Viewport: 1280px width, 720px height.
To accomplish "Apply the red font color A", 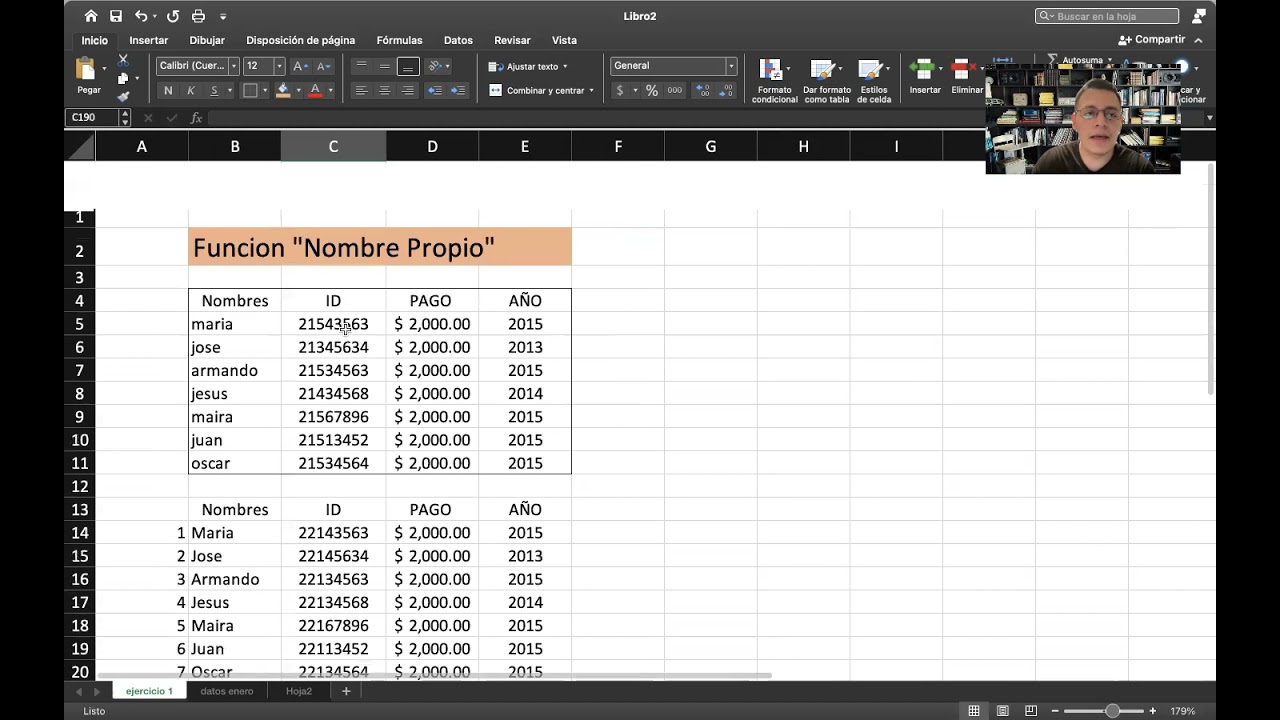I will coord(315,90).
